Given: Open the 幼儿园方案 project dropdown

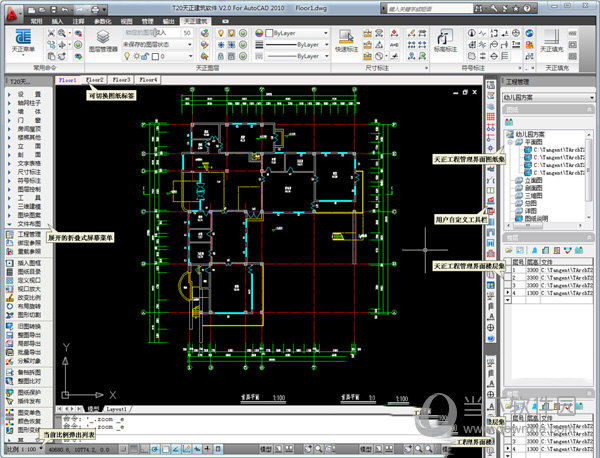Looking at the screenshot, I should coord(548,98).
